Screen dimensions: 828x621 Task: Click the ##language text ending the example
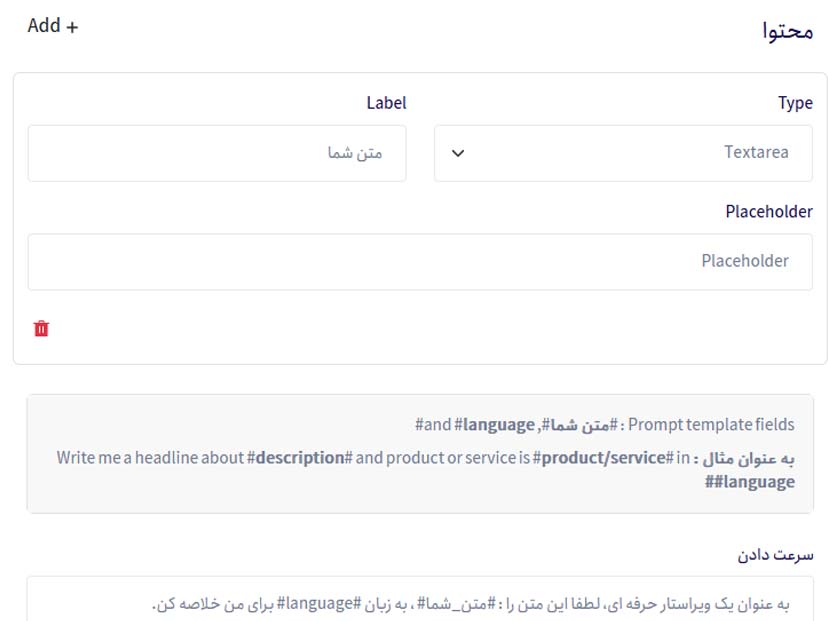point(749,482)
